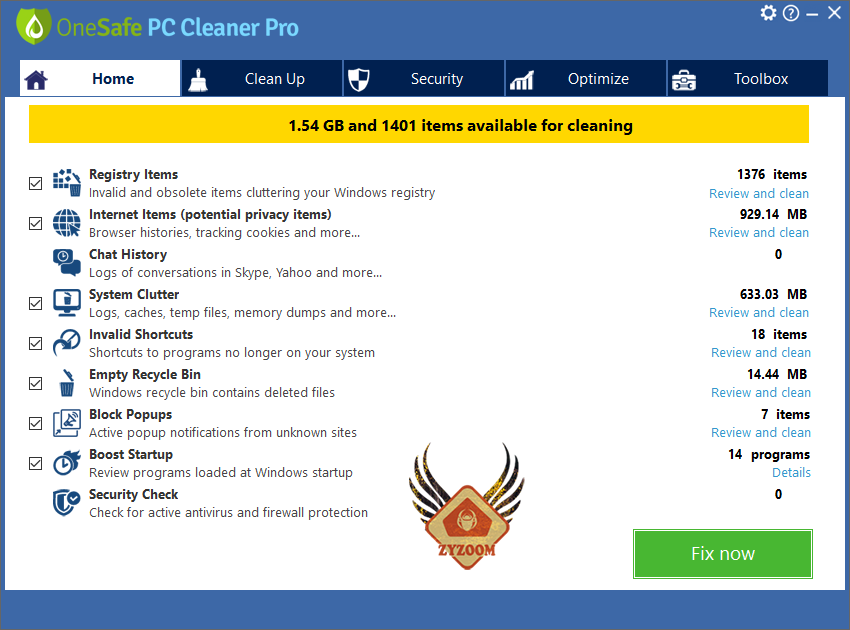Image resolution: width=850 pixels, height=630 pixels.
Task: Uncheck the Boost Startup checkbox
Action: 35,464
